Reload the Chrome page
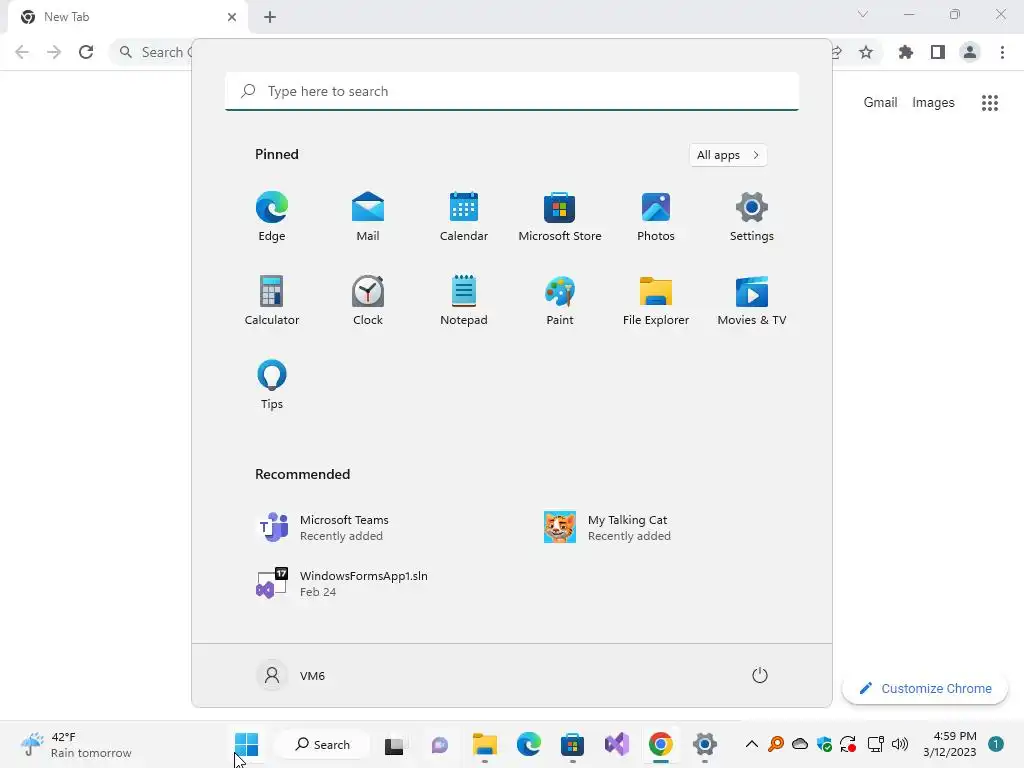Image resolution: width=1024 pixels, height=768 pixels. tap(86, 52)
